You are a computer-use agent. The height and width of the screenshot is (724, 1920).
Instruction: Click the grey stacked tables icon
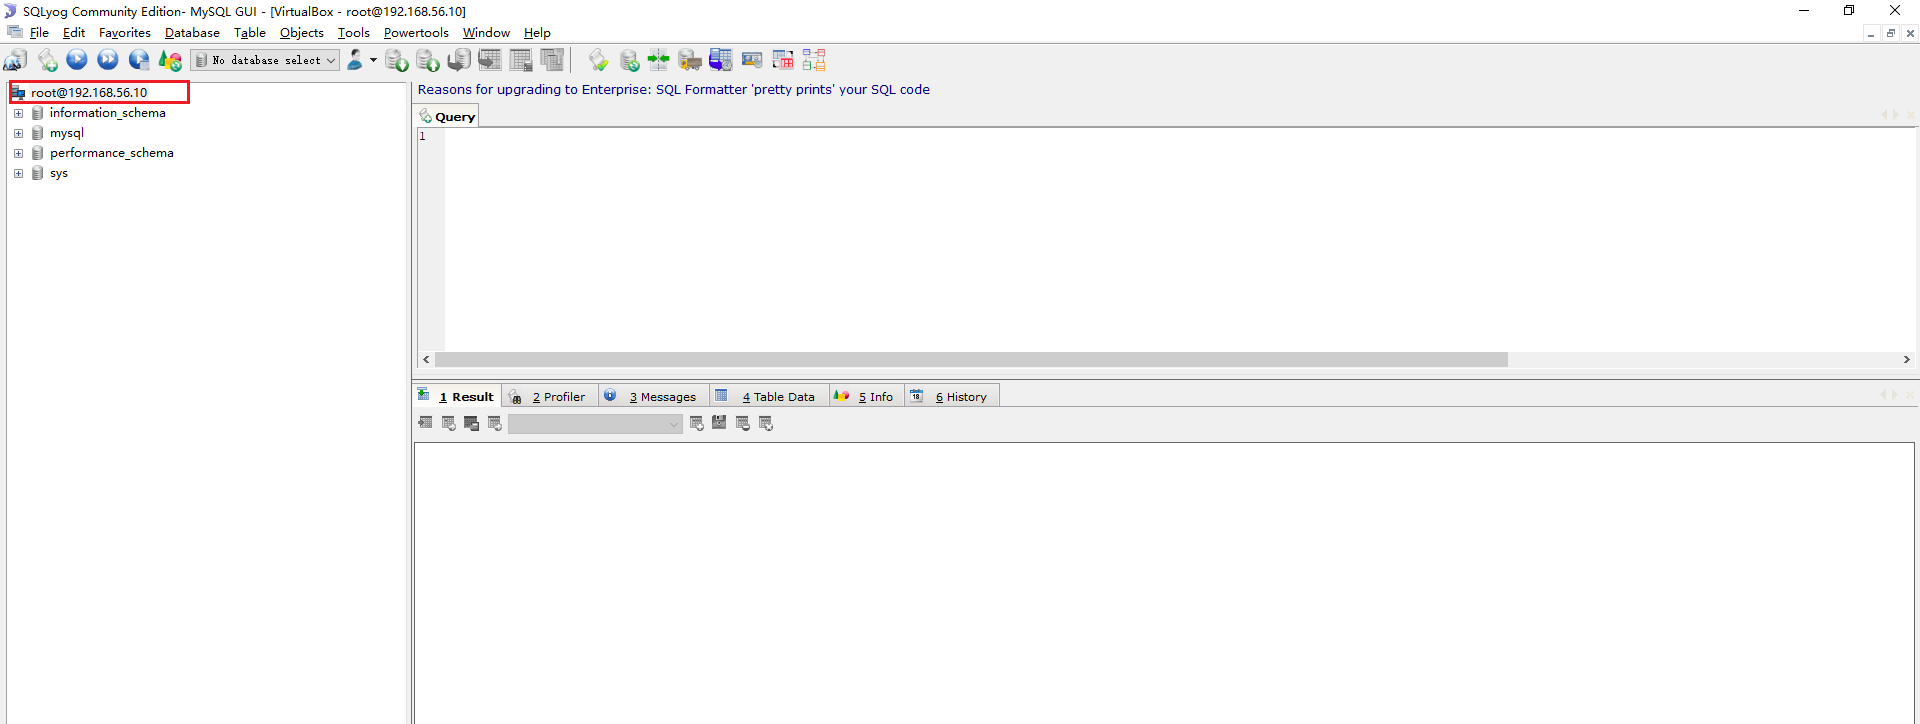[552, 60]
